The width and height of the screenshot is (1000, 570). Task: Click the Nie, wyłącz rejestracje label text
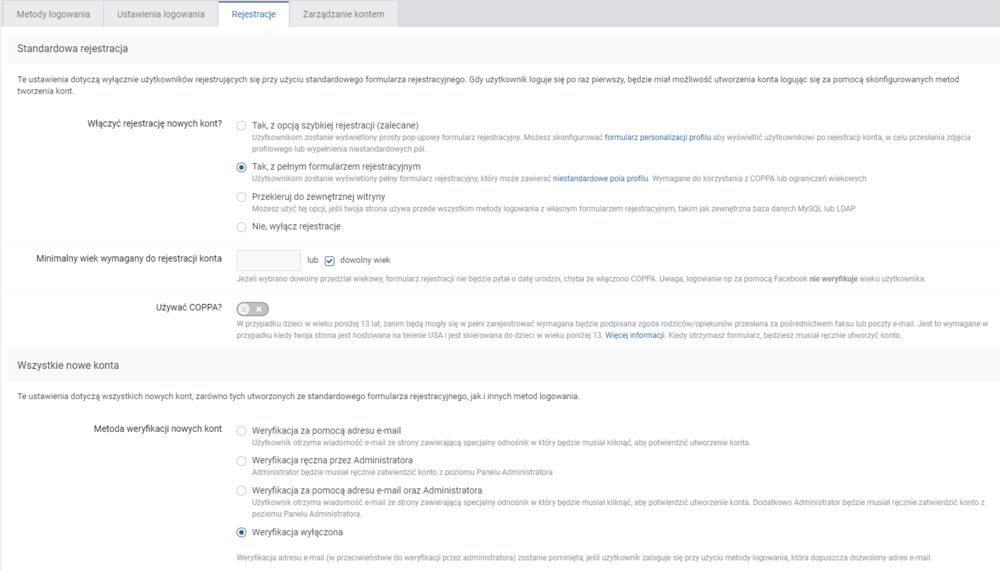coord(296,227)
